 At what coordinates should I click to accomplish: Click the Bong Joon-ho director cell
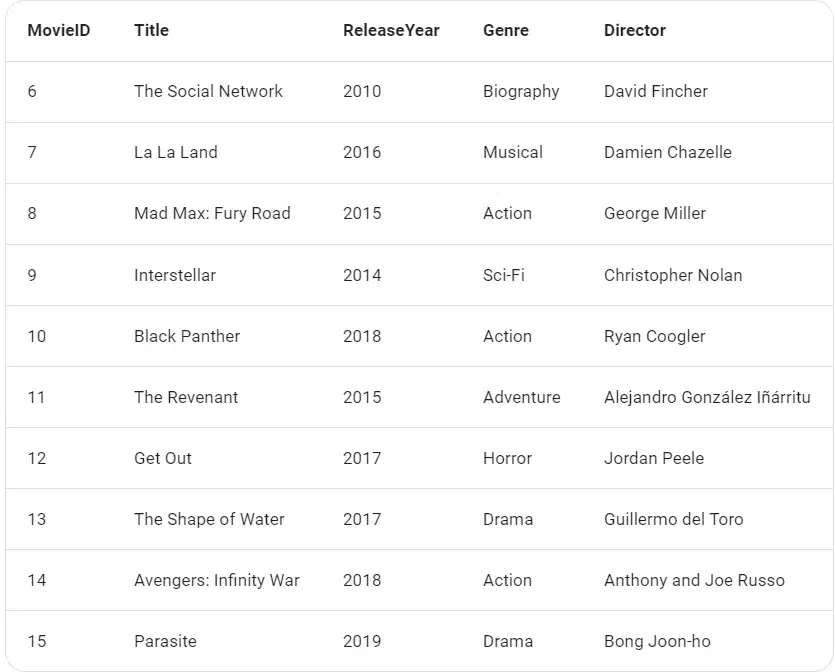click(x=657, y=641)
